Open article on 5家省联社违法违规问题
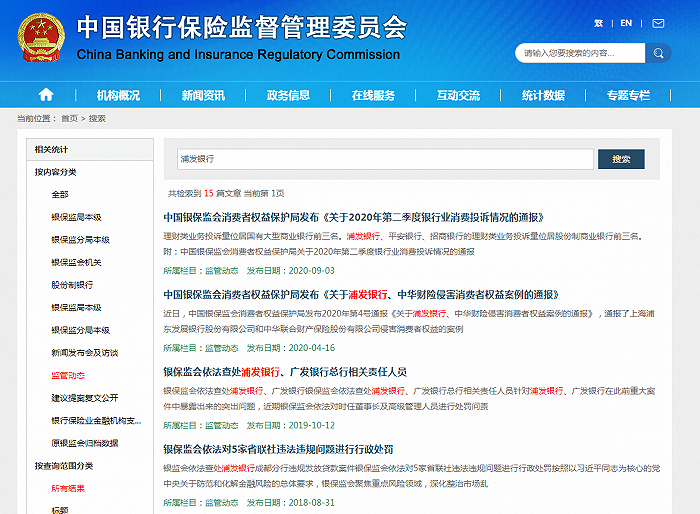 (278, 449)
